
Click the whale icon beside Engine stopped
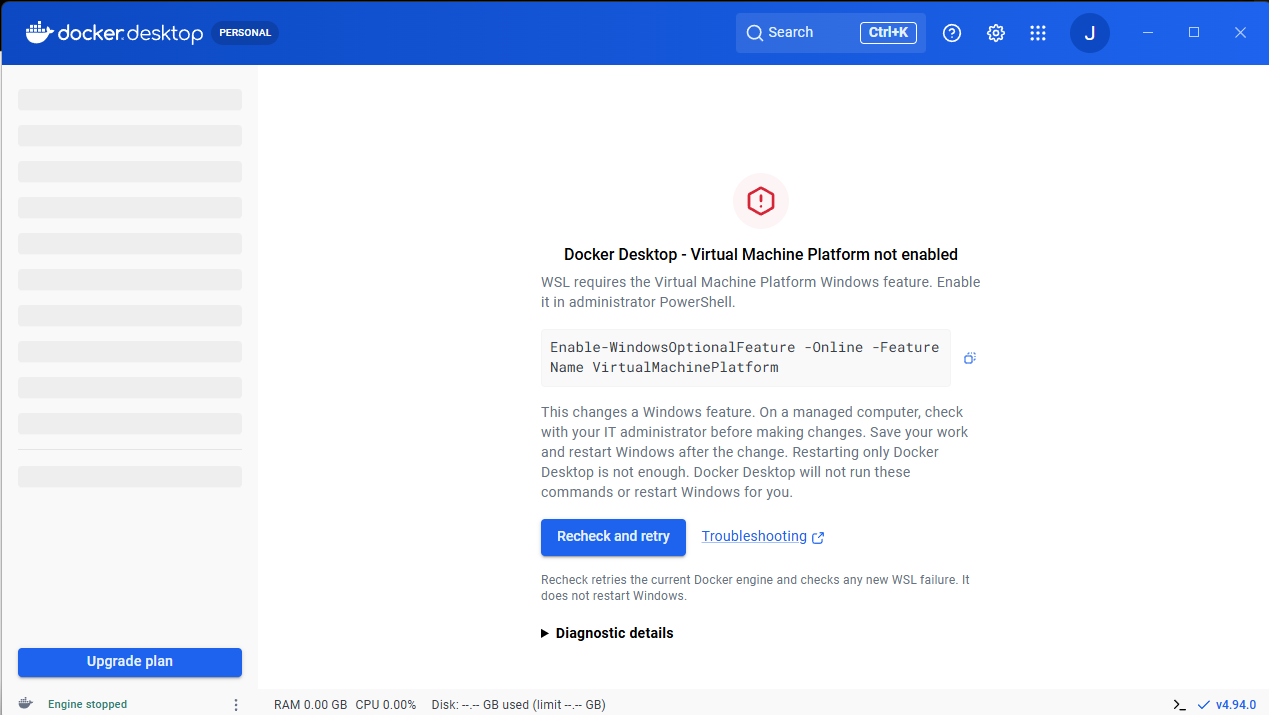tap(25, 704)
